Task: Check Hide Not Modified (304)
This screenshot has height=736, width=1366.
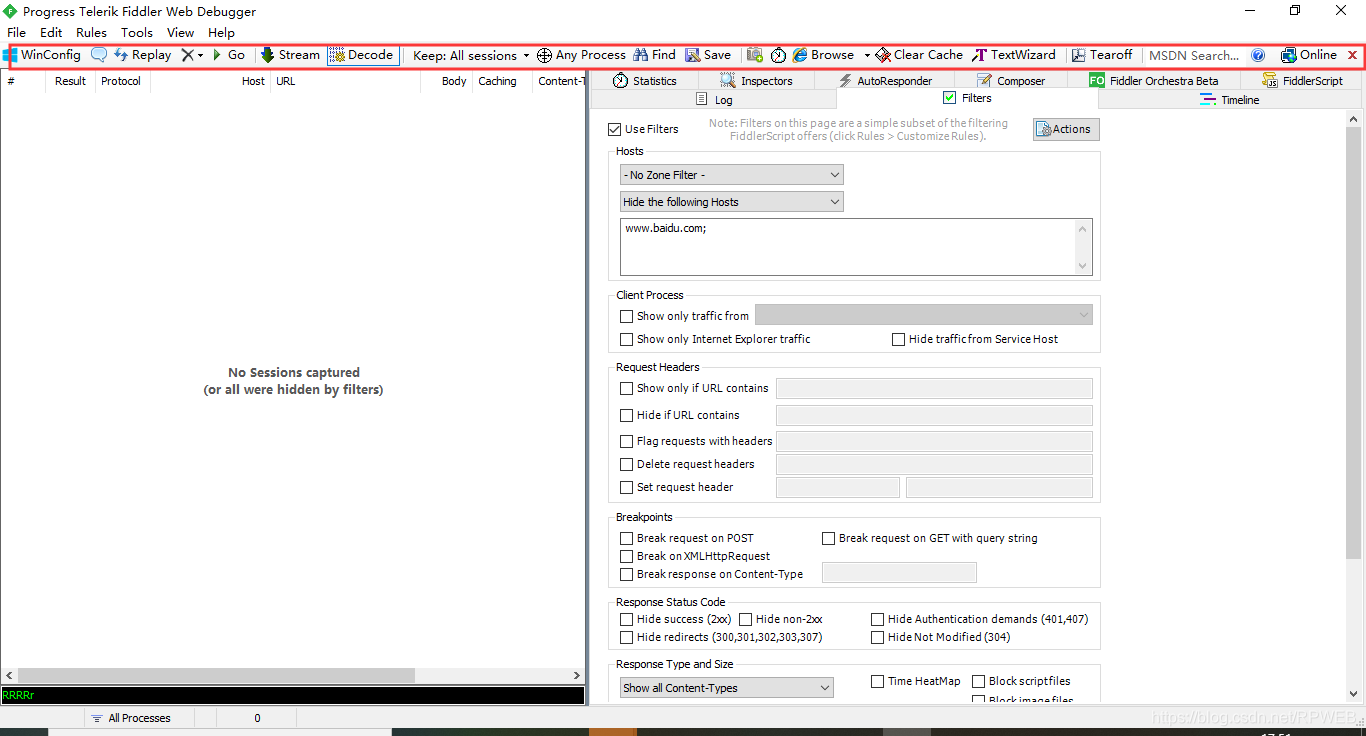Action: 878,637
